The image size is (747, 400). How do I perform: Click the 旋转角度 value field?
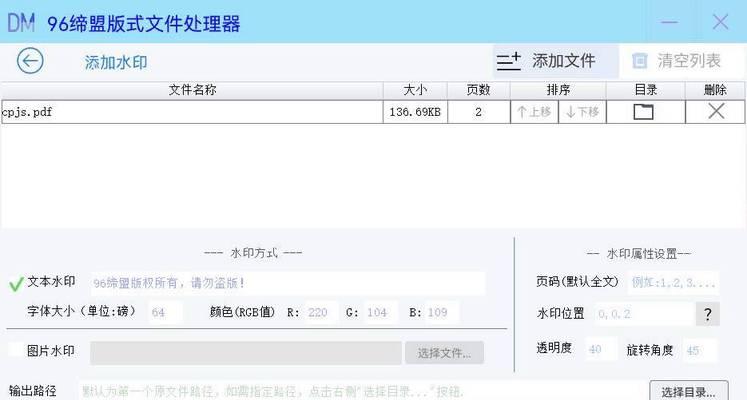click(x=699, y=350)
